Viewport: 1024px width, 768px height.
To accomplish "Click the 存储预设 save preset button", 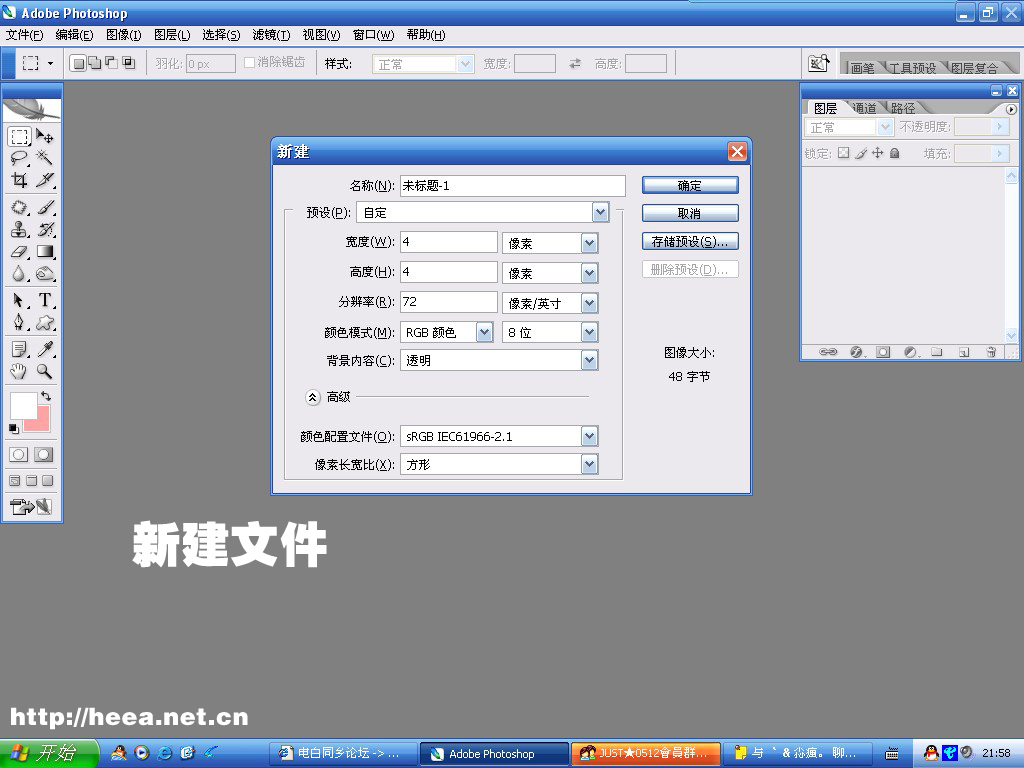I will (x=690, y=241).
